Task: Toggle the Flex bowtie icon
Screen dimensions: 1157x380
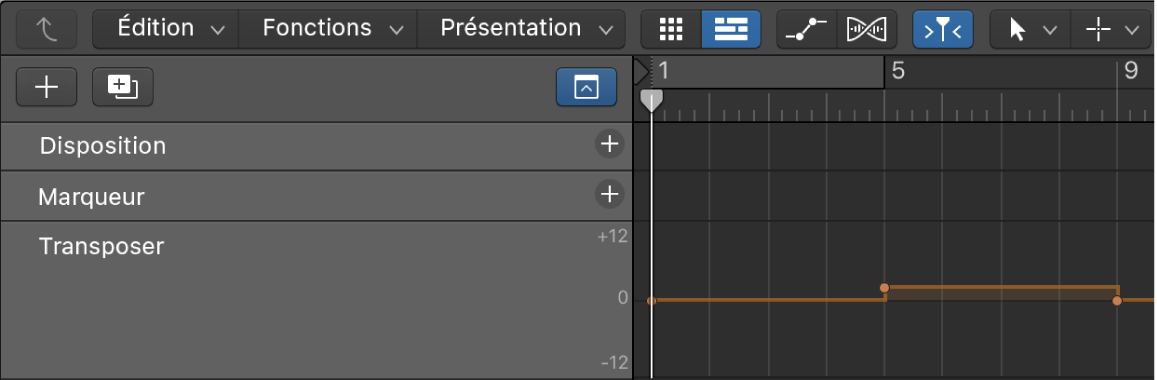Action: point(867,30)
